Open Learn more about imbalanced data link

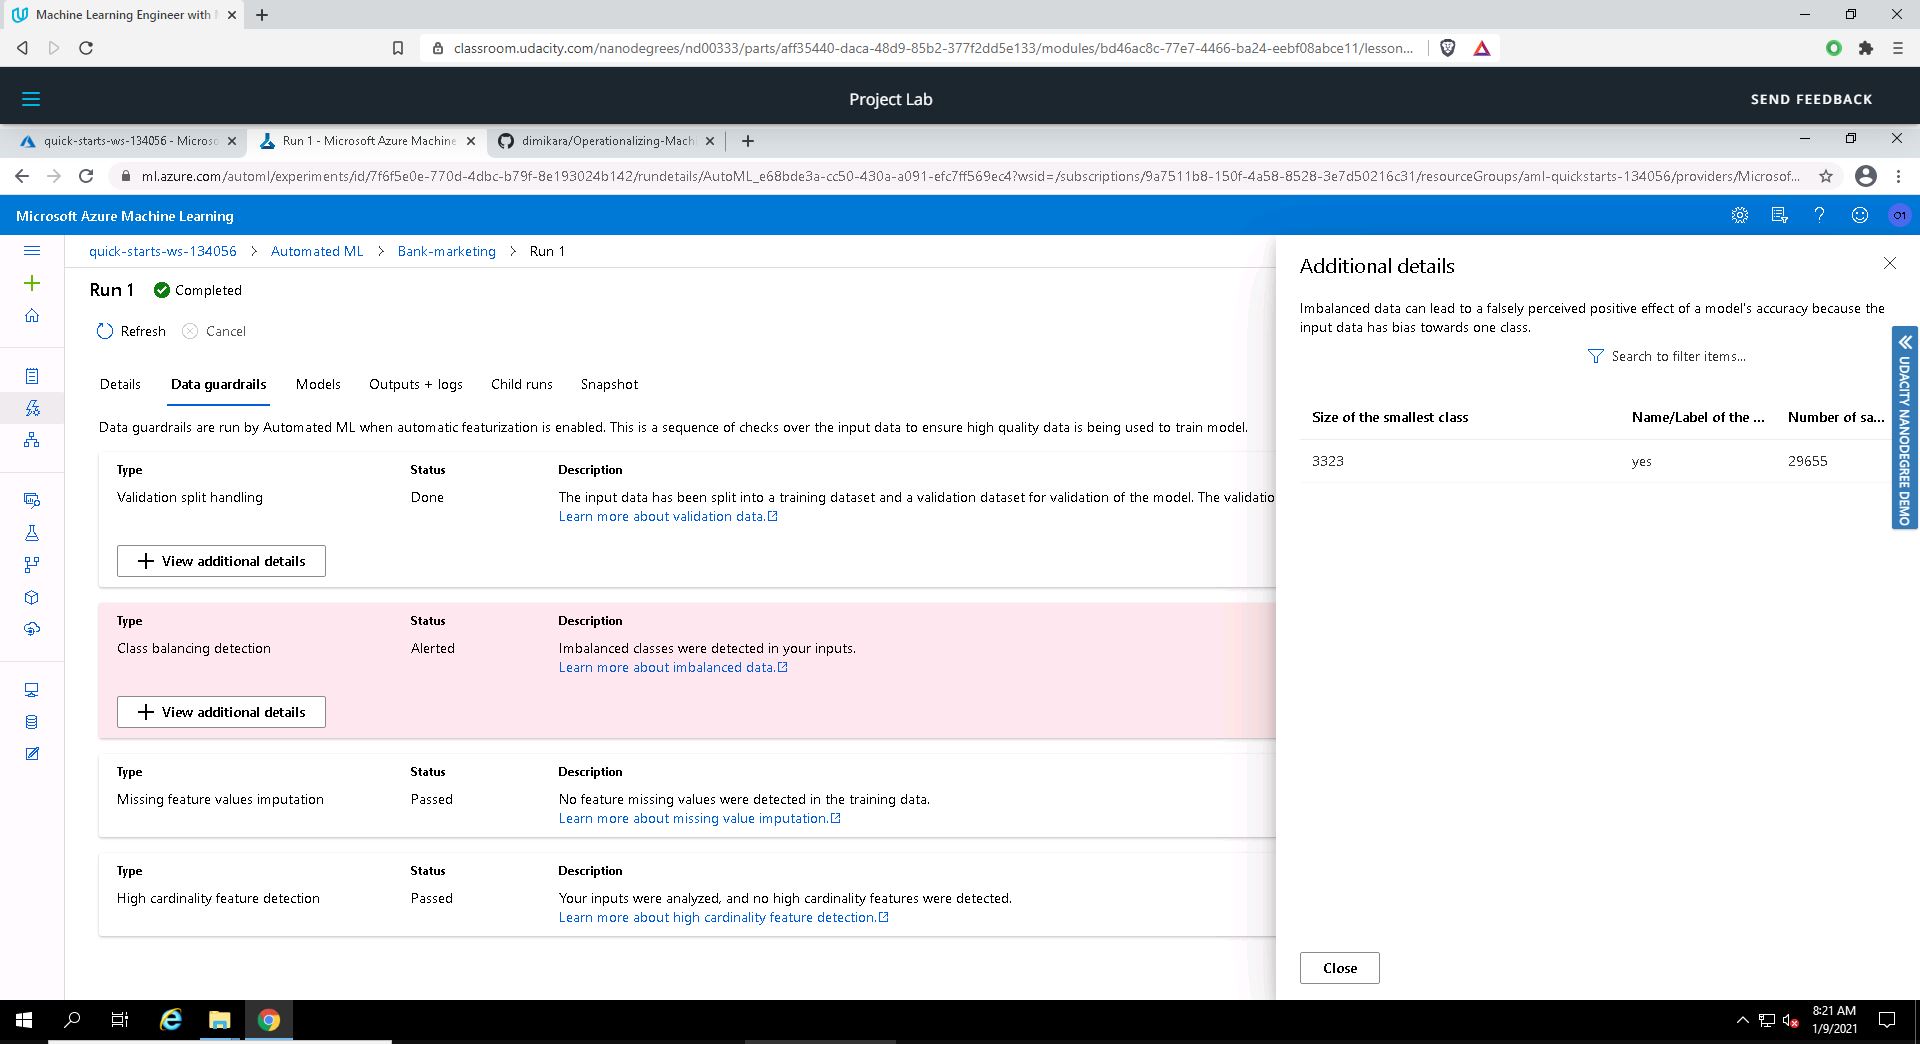click(667, 668)
